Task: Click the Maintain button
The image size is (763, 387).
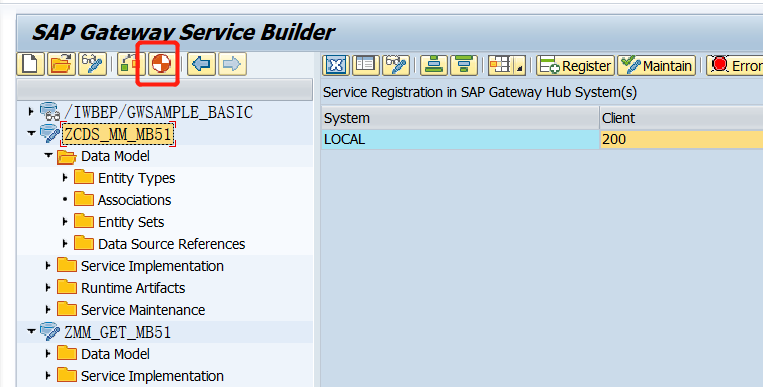Action: click(656, 65)
